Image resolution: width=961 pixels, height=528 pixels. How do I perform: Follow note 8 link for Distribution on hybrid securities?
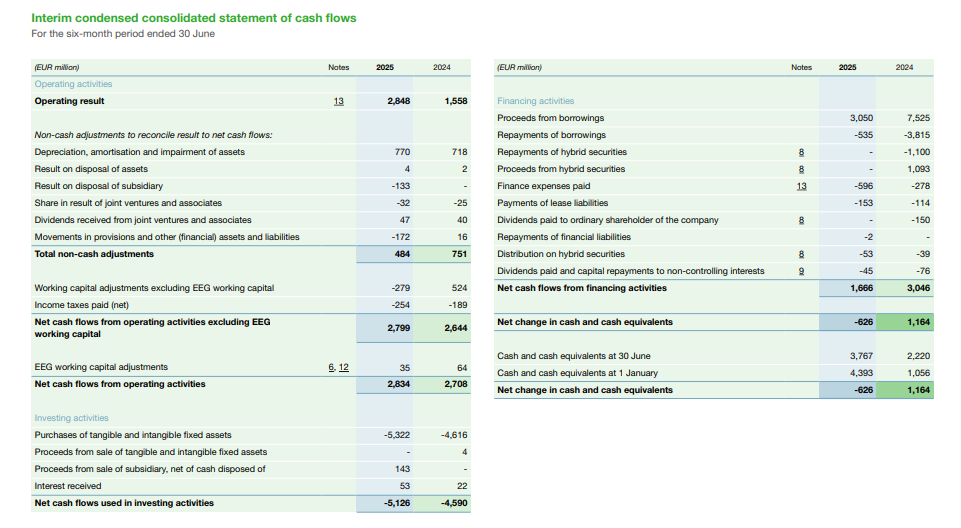point(801,254)
